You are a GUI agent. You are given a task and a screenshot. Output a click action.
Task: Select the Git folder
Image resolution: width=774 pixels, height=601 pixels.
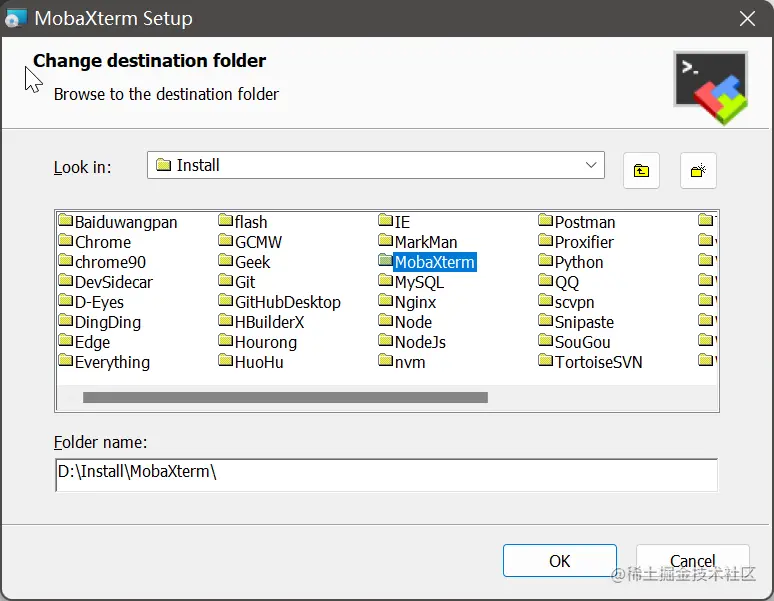(x=237, y=282)
